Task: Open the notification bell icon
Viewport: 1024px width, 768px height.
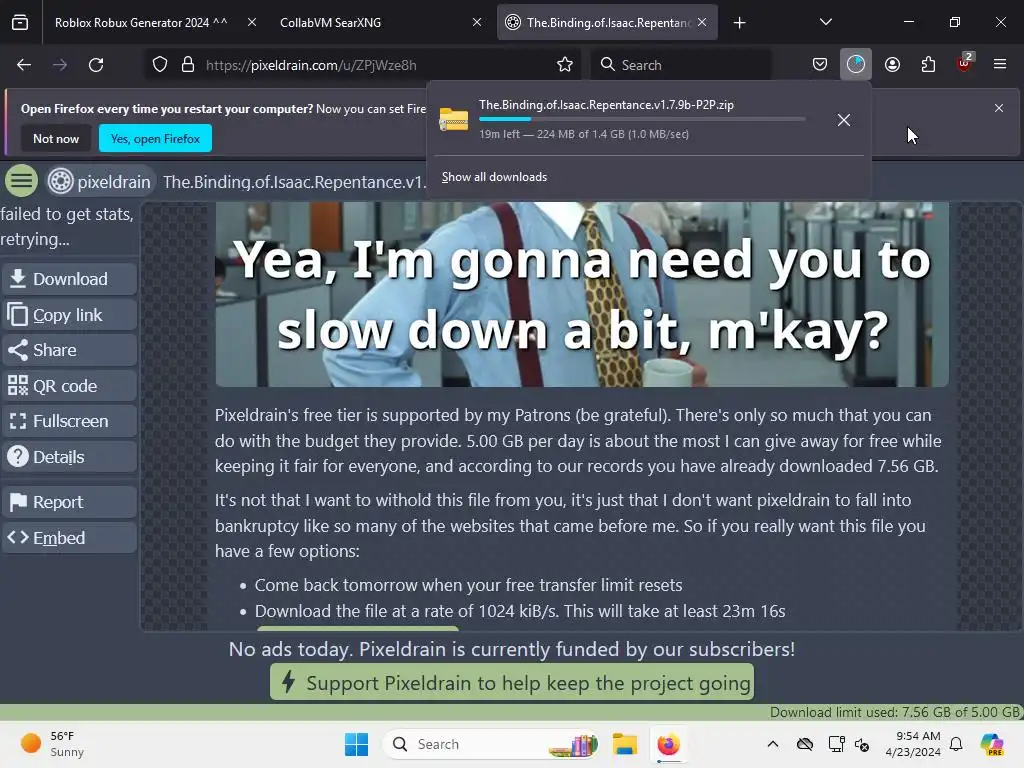Action: [956, 744]
